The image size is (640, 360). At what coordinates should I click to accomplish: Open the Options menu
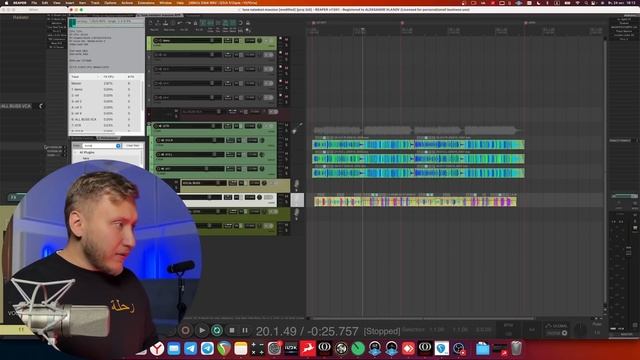pyautogui.click(x=110, y=2)
